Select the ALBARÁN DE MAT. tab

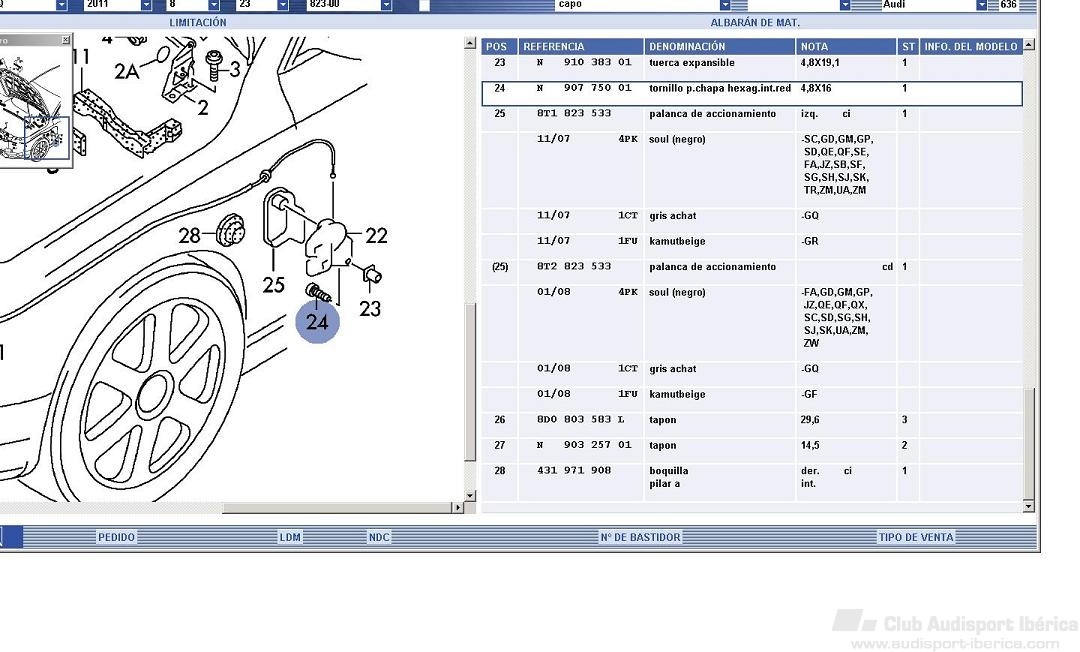coord(755,22)
